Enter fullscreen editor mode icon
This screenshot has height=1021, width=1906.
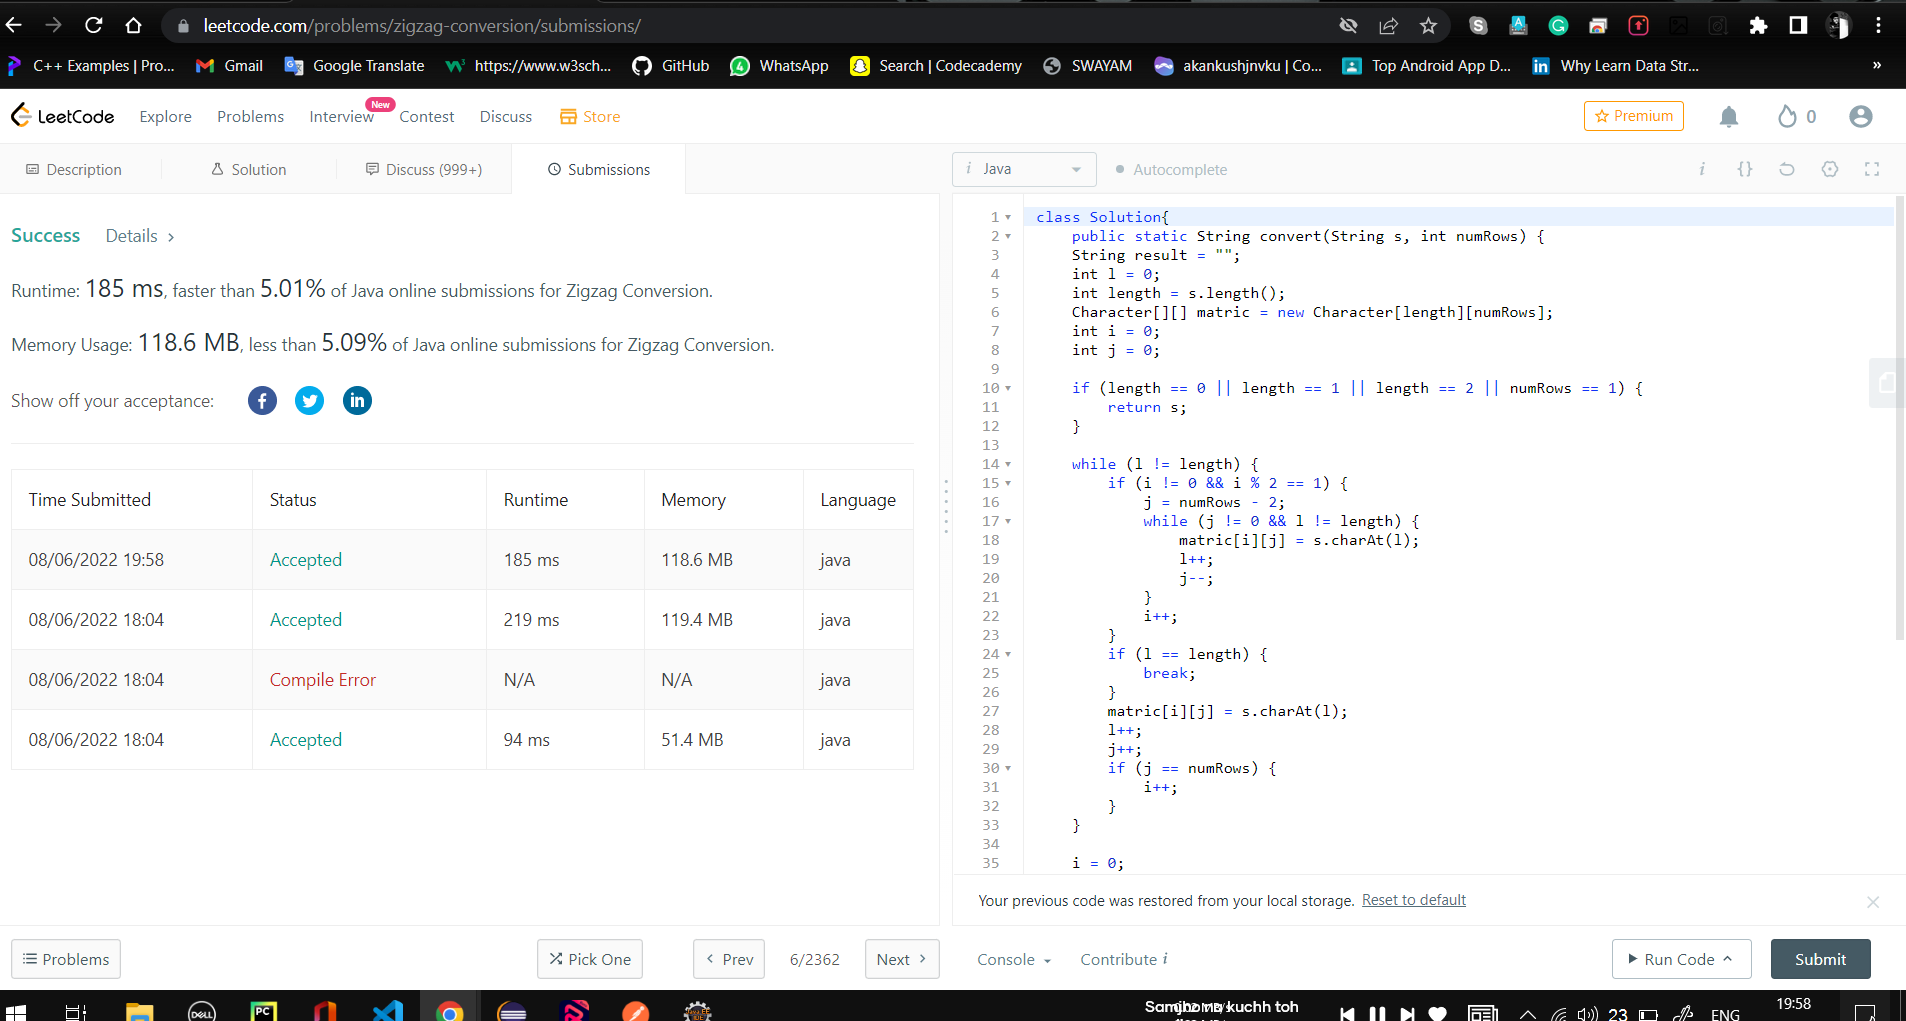click(1872, 169)
